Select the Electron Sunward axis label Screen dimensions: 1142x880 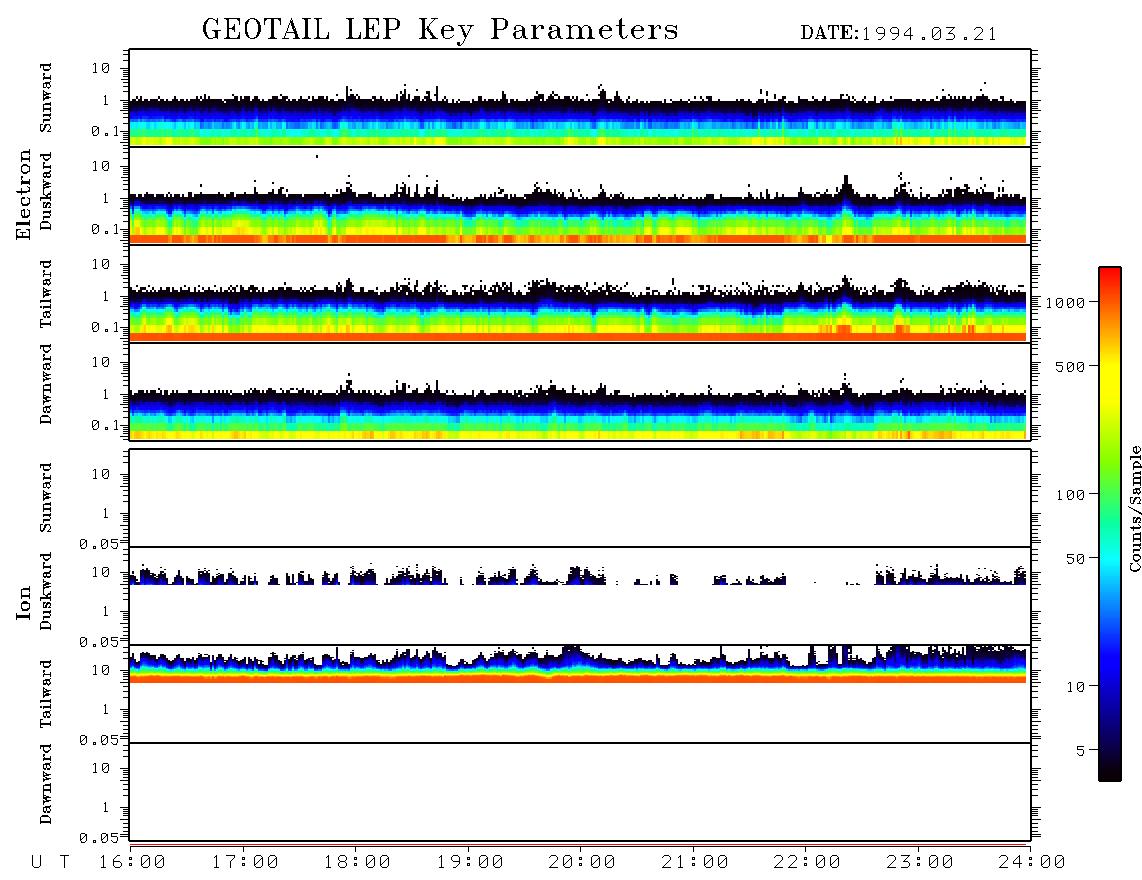click(x=46, y=98)
